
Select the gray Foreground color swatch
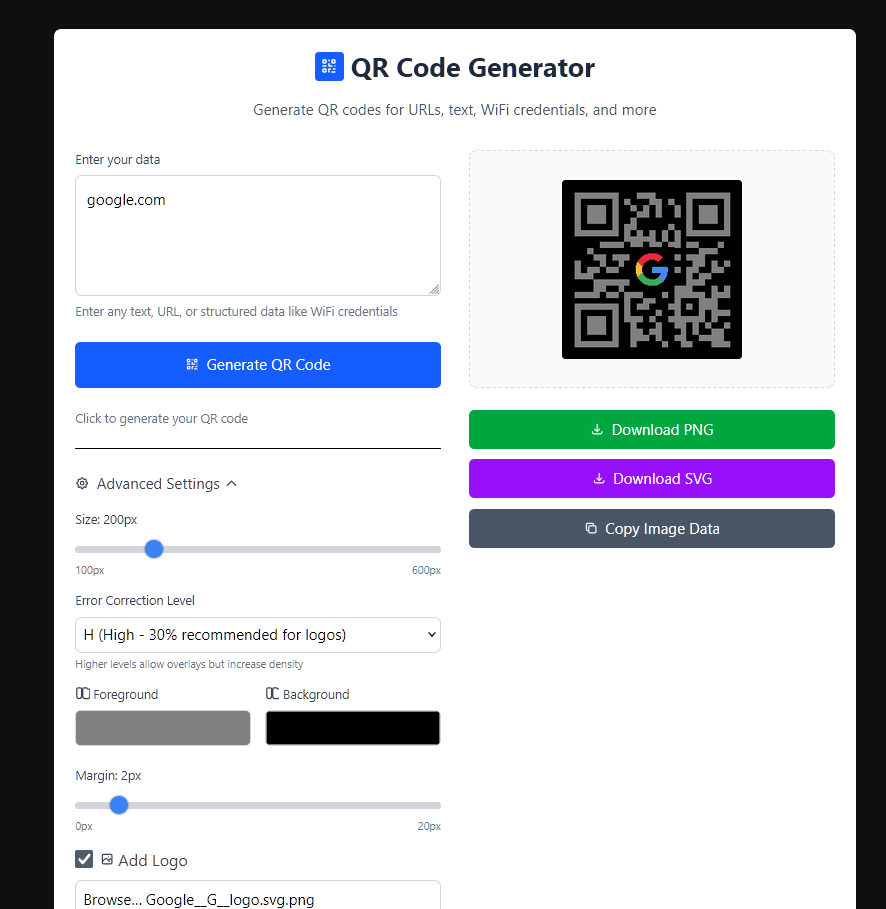tap(162, 727)
